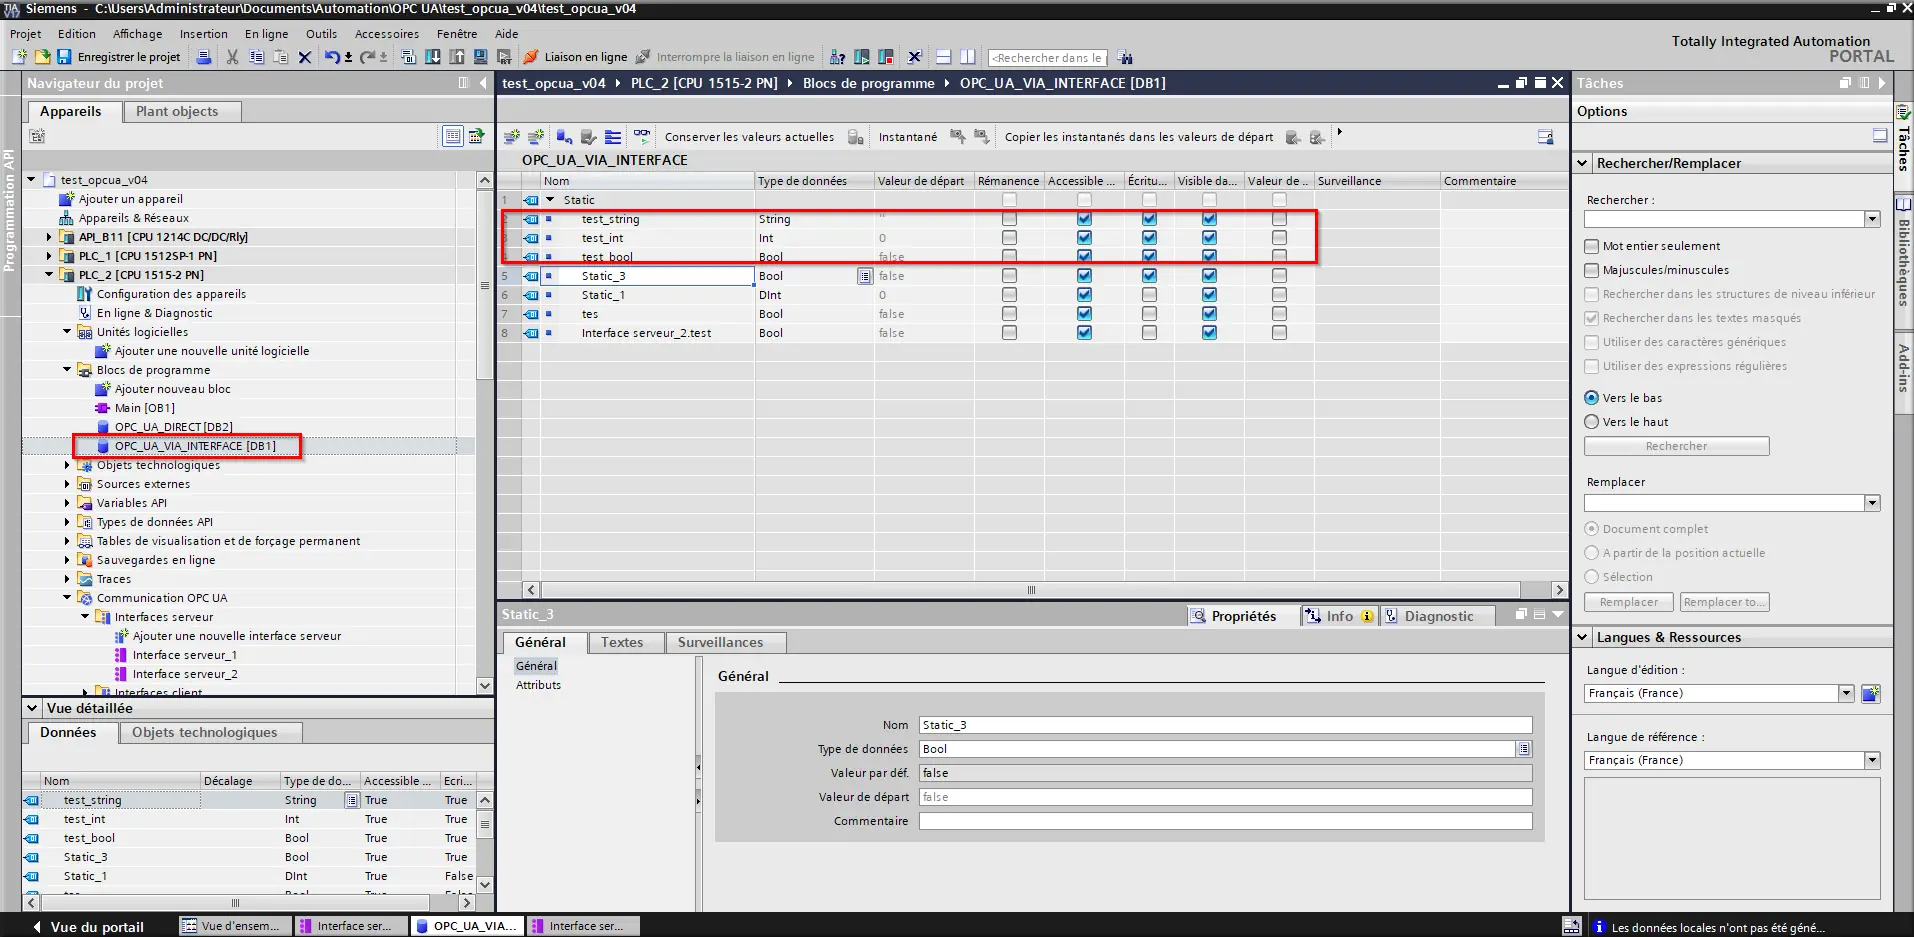Open Diagnostic inspector tab
This screenshot has height=937, width=1914.
(1439, 616)
